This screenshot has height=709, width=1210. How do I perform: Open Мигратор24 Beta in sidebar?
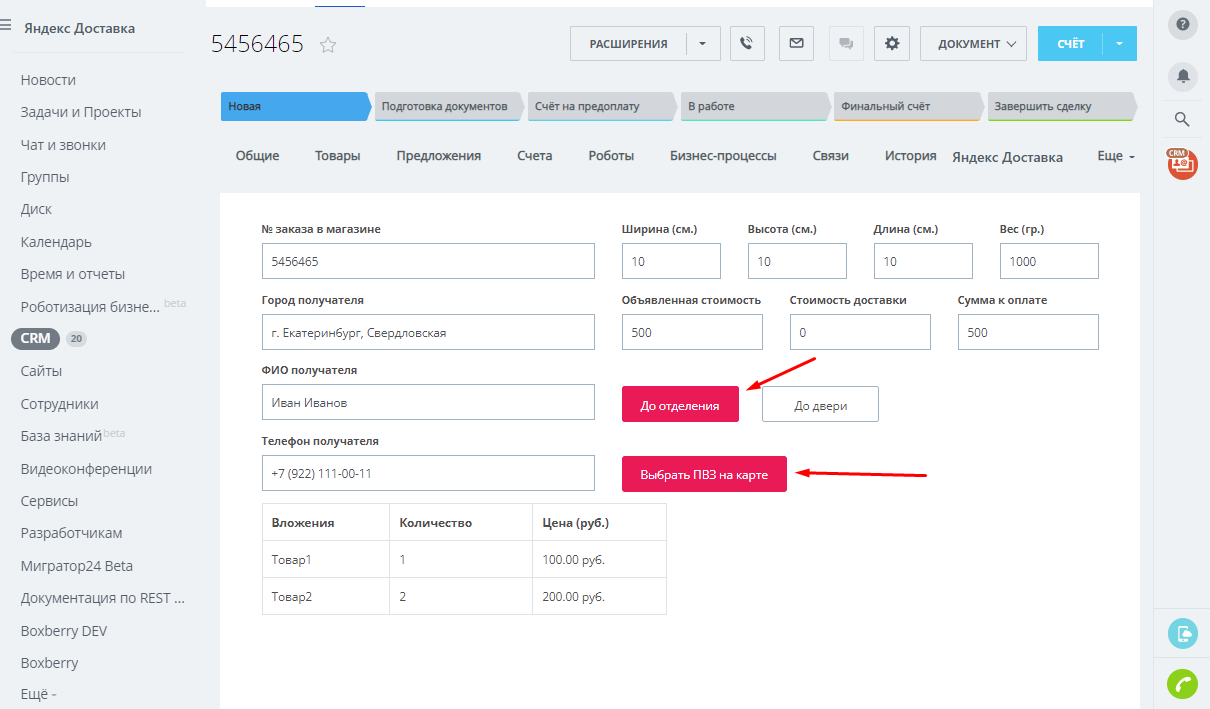[77, 566]
